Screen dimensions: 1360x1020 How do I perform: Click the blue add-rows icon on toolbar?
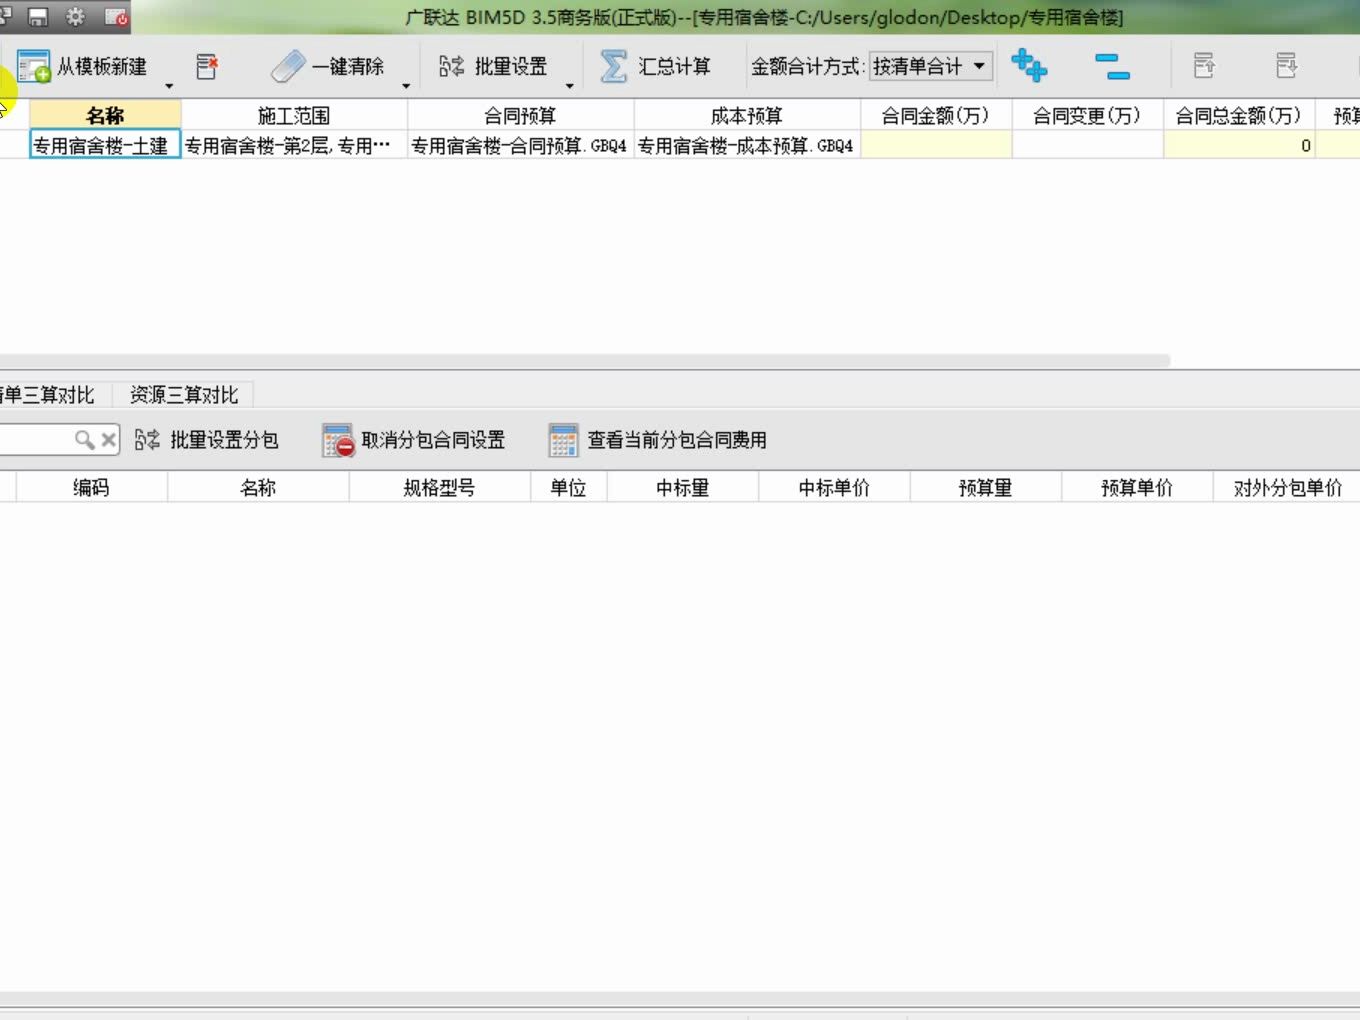pos(1030,66)
